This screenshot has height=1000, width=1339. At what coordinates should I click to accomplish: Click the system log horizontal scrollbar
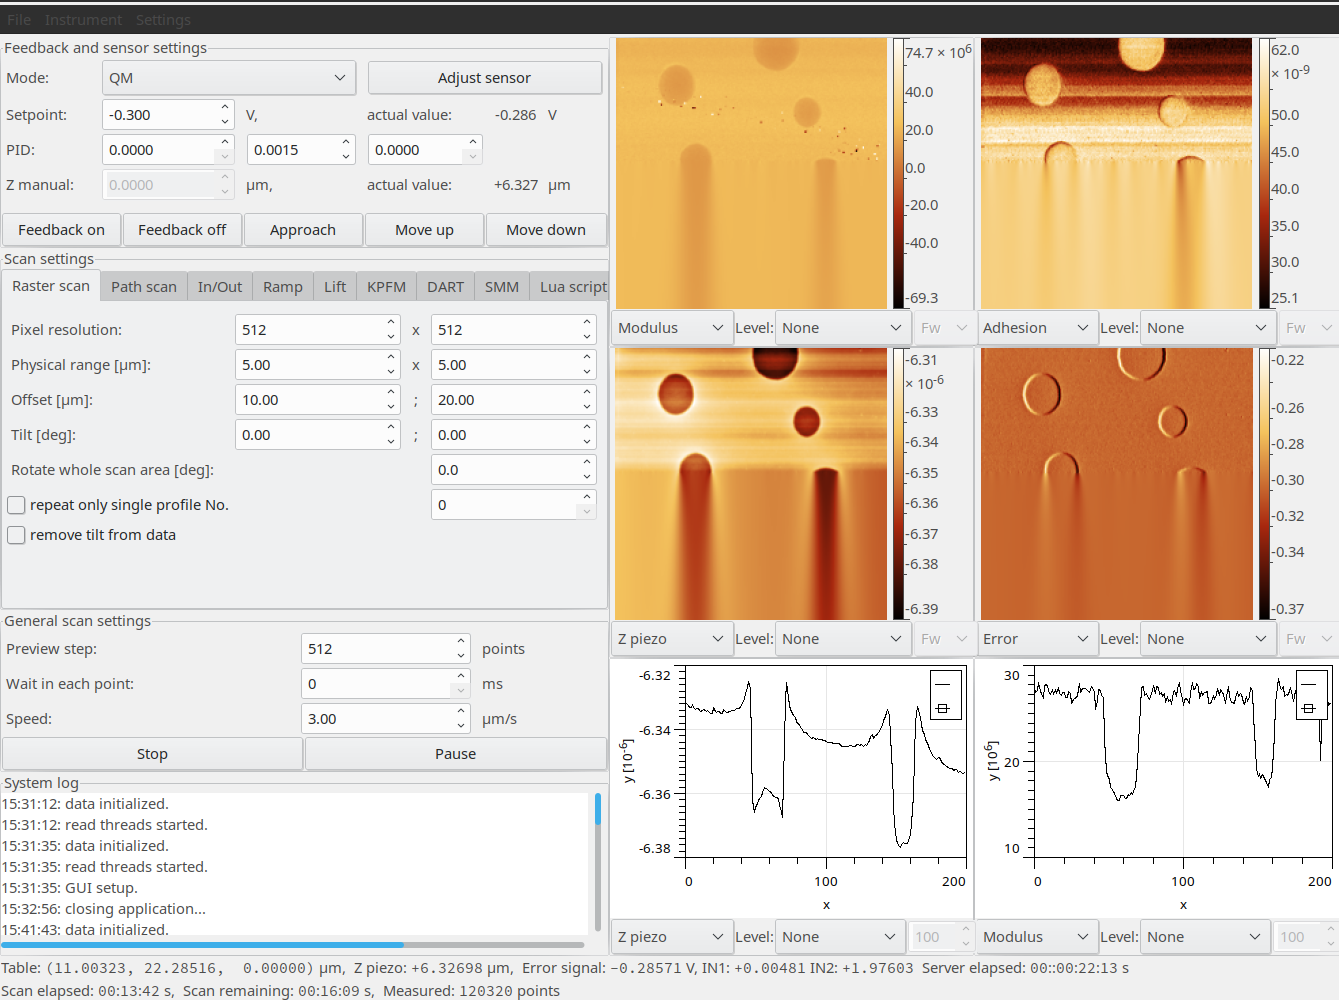click(293, 944)
